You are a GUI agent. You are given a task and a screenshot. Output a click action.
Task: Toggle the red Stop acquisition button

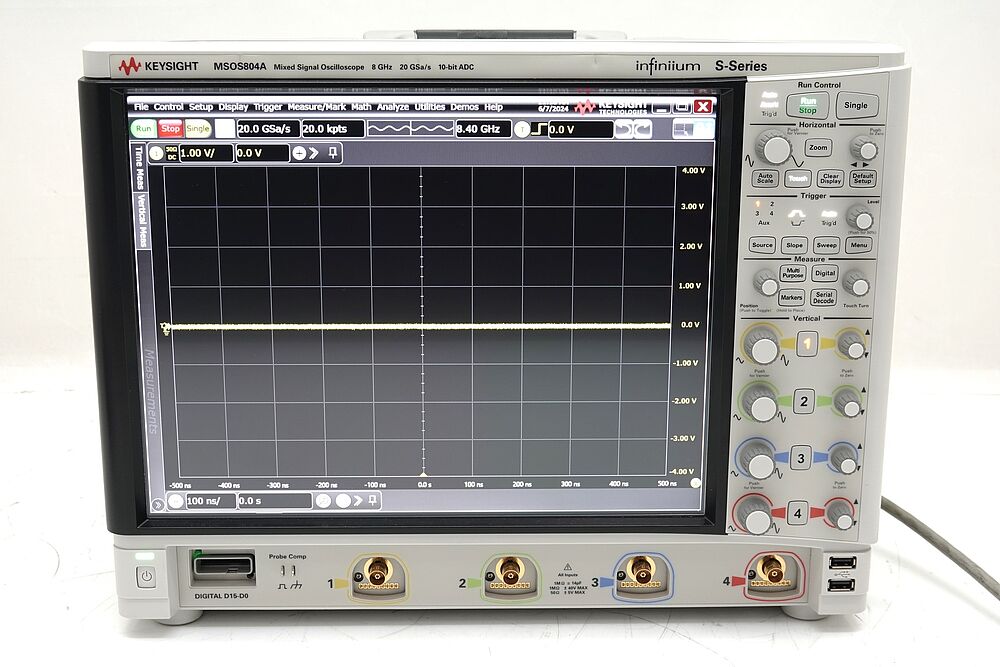pyautogui.click(x=170, y=128)
